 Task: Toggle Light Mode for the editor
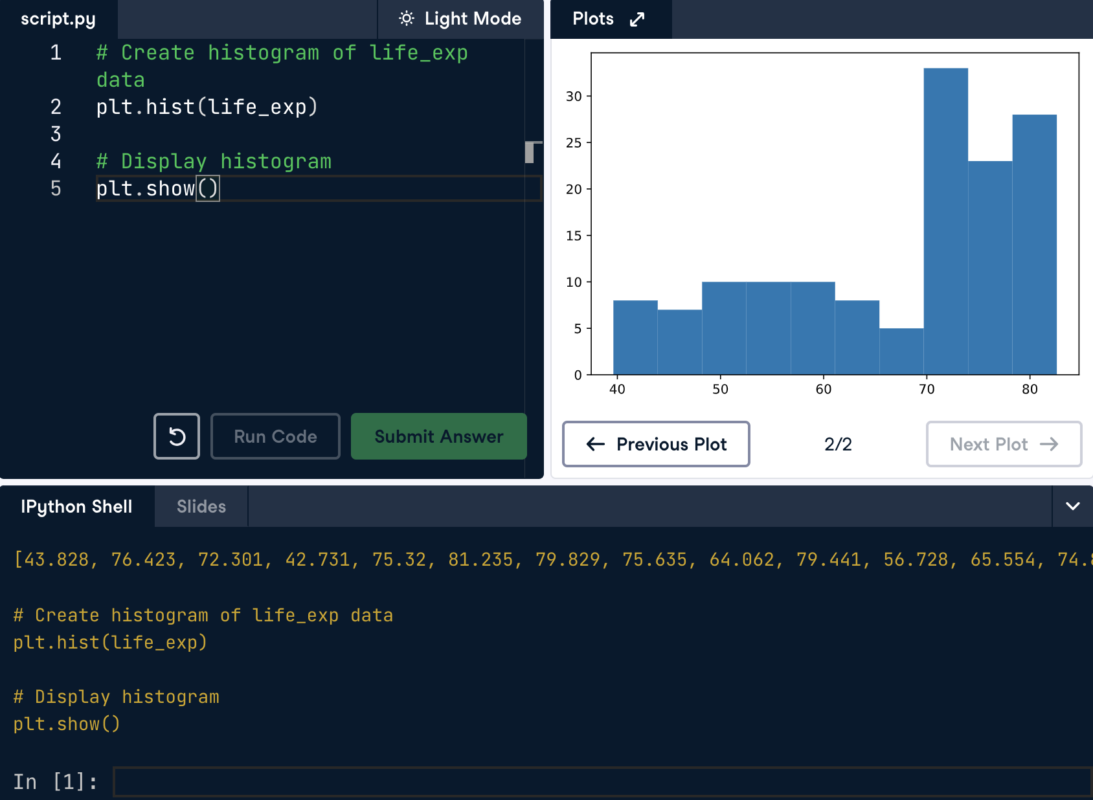pos(460,19)
